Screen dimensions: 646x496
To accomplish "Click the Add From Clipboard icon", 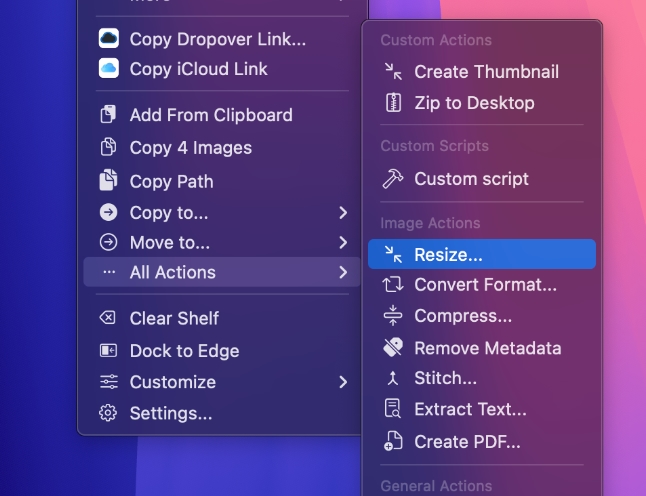I will [x=108, y=115].
